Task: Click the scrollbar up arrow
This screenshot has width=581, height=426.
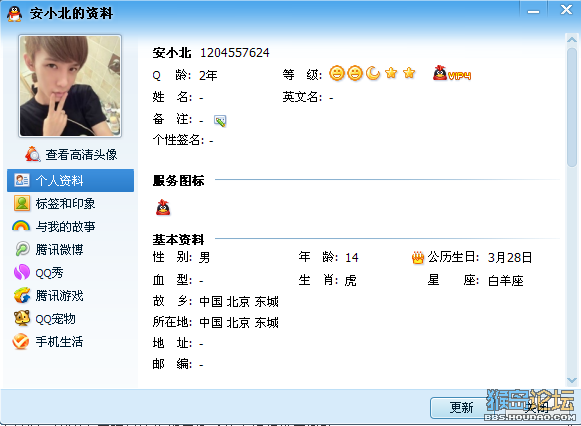Action: pyautogui.click(x=571, y=39)
